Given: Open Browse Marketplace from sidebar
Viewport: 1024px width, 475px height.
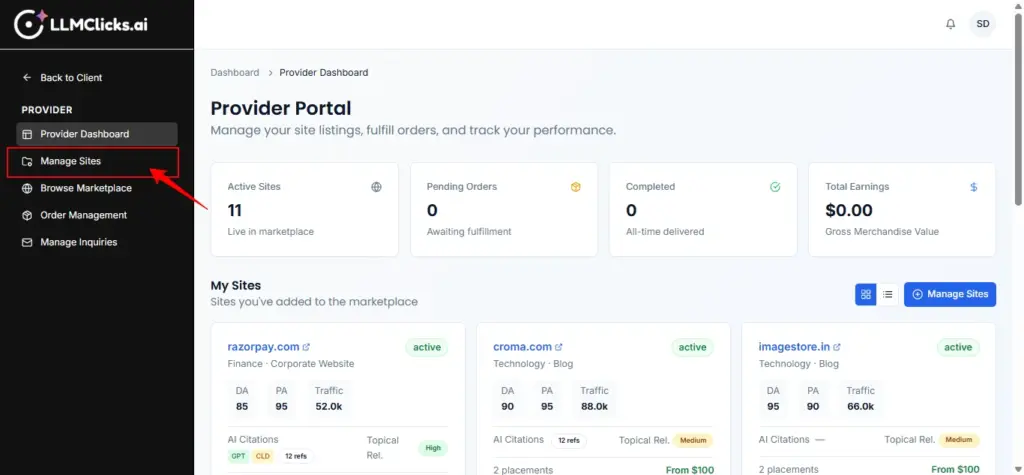Looking at the screenshot, I should point(85,188).
